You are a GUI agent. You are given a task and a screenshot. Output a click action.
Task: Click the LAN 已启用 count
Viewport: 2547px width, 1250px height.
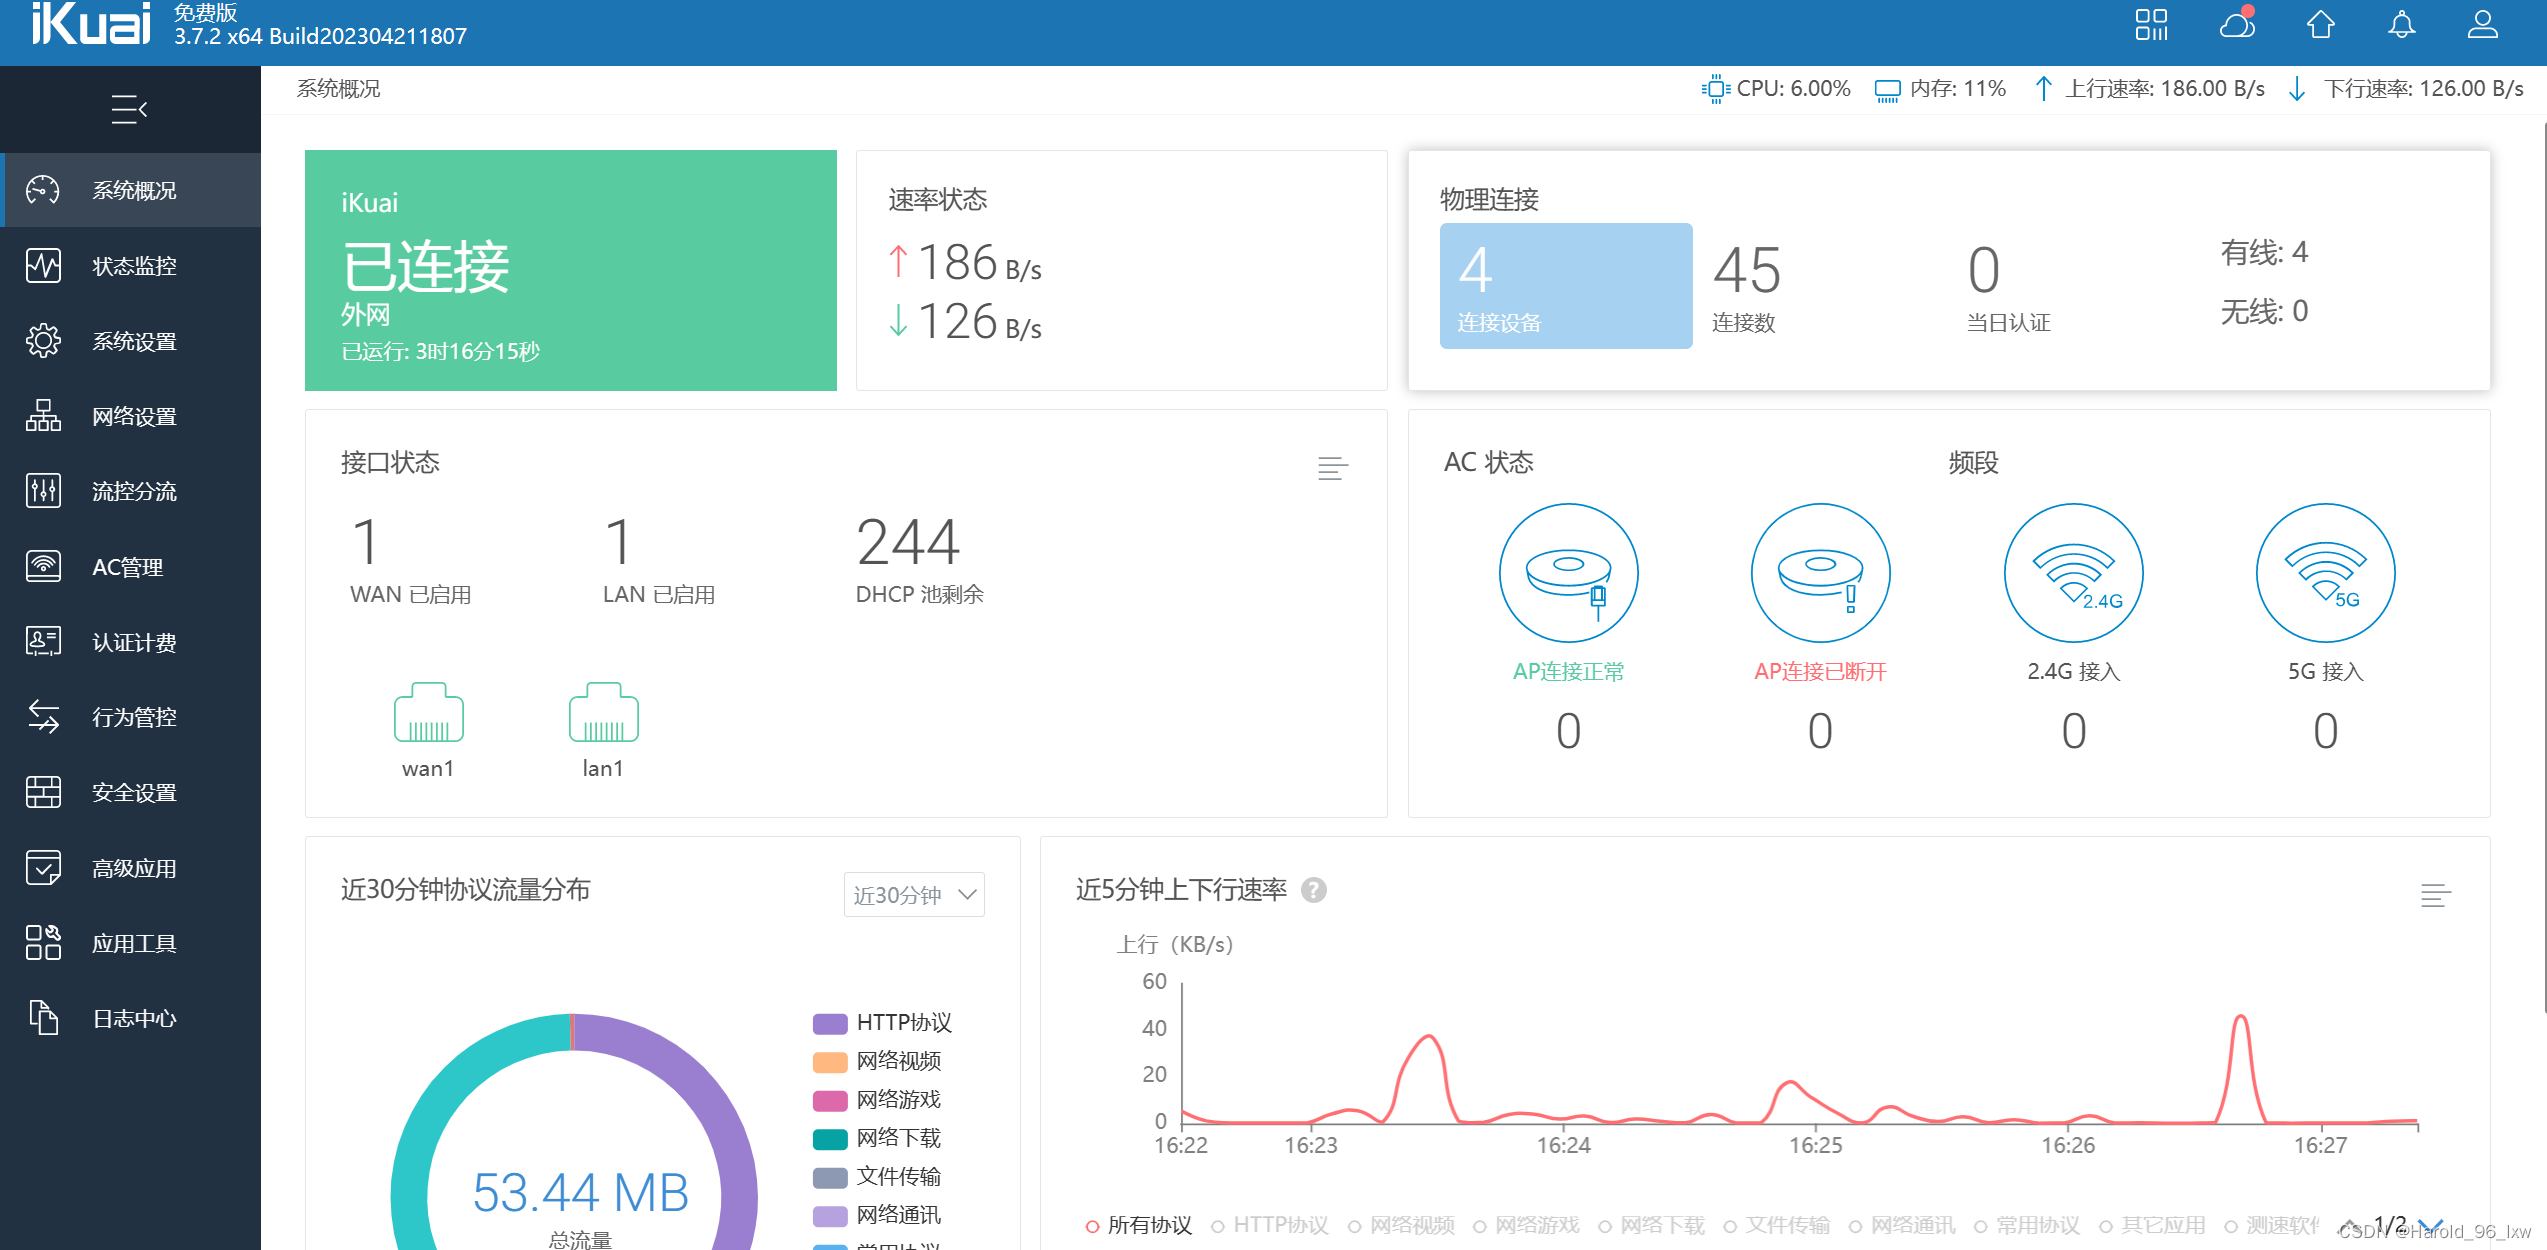619,541
